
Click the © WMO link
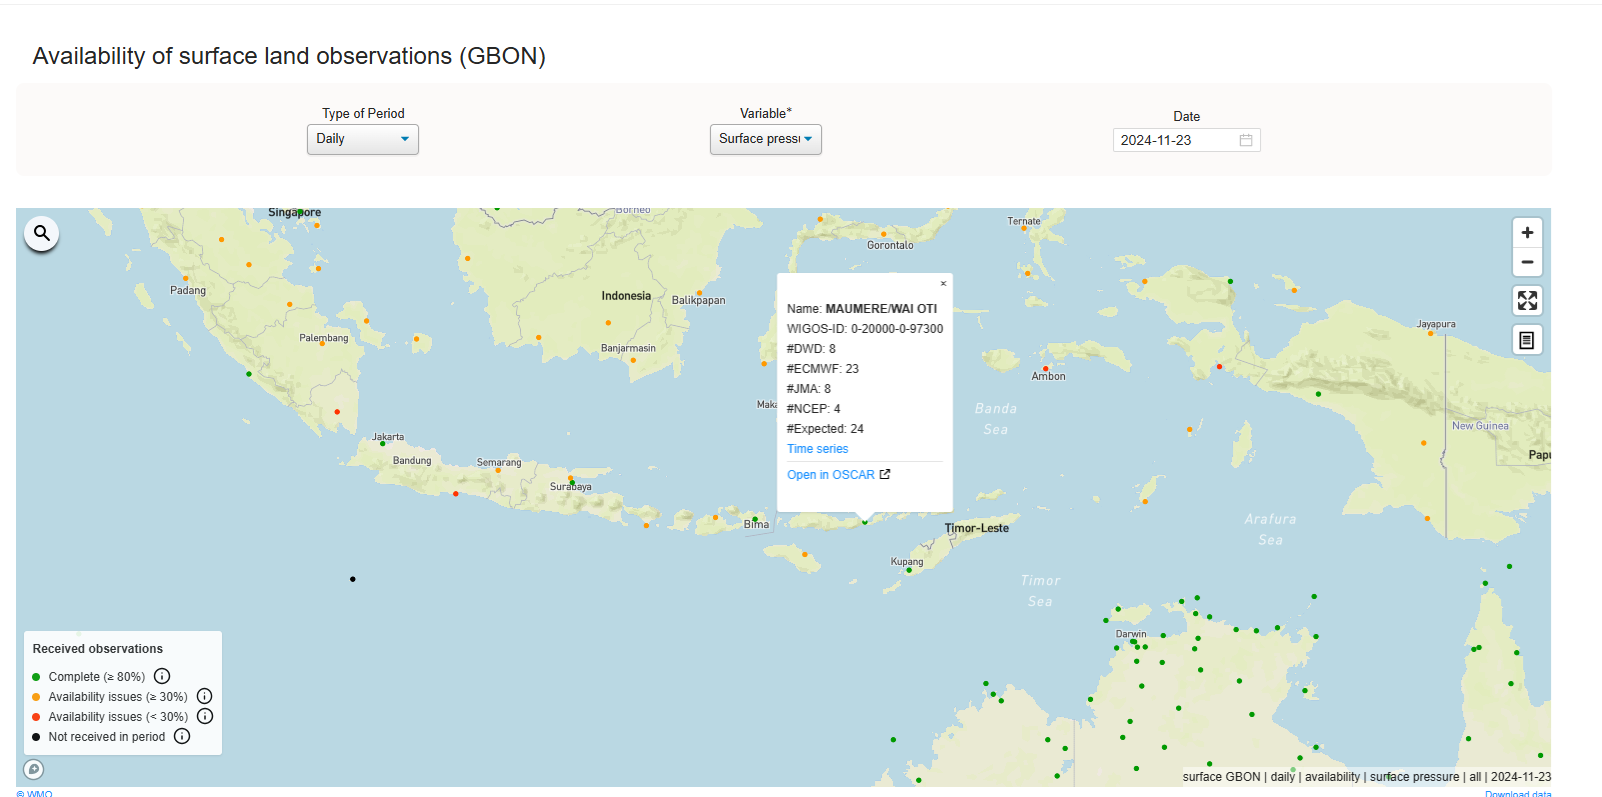coord(35,793)
